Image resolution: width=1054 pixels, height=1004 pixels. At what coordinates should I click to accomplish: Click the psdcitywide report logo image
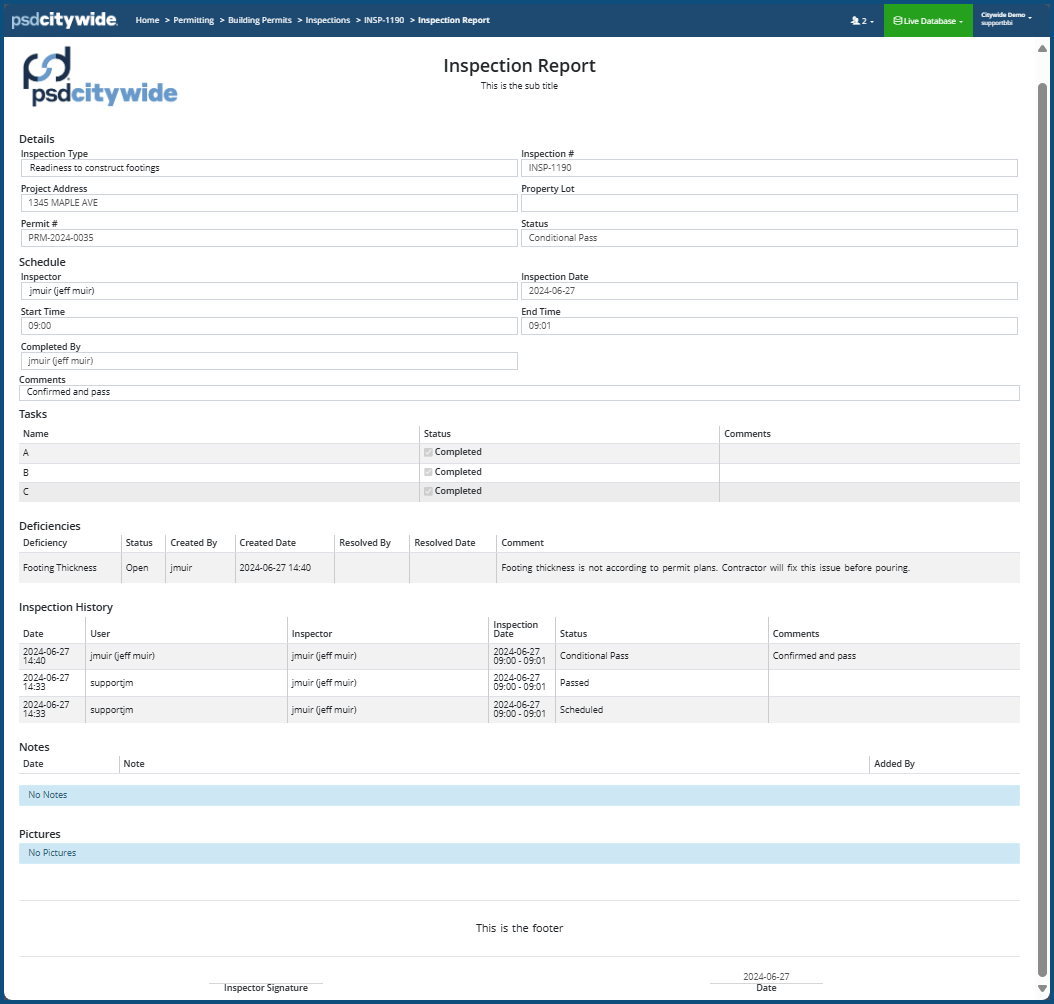[100, 76]
